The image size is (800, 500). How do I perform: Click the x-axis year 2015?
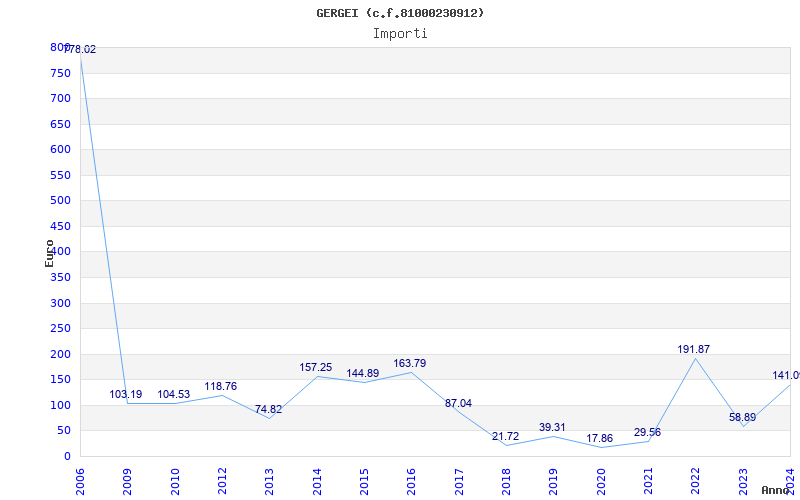click(x=364, y=481)
